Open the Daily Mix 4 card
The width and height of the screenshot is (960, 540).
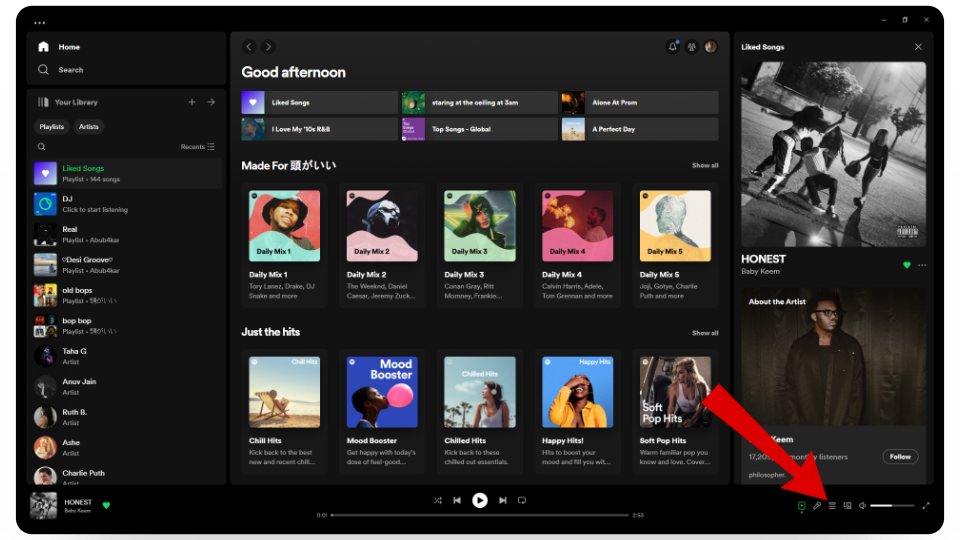point(577,245)
